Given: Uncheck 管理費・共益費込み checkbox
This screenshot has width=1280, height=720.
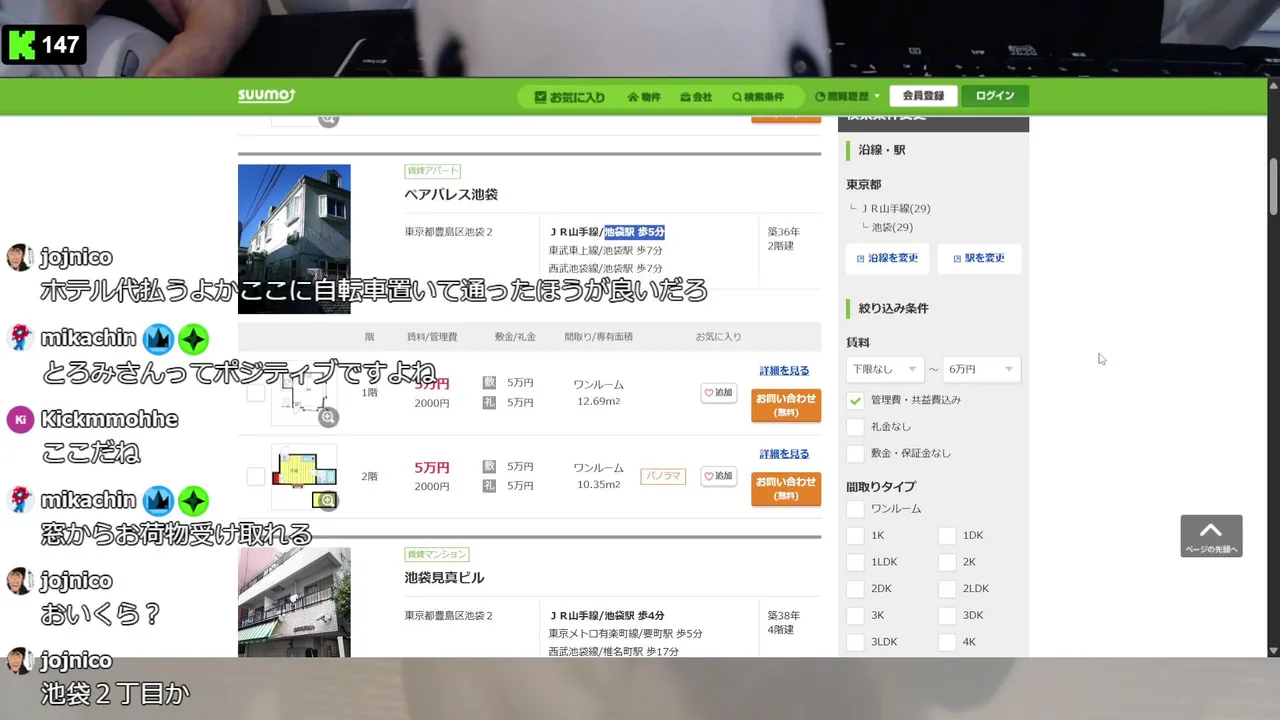Looking at the screenshot, I should (855, 400).
